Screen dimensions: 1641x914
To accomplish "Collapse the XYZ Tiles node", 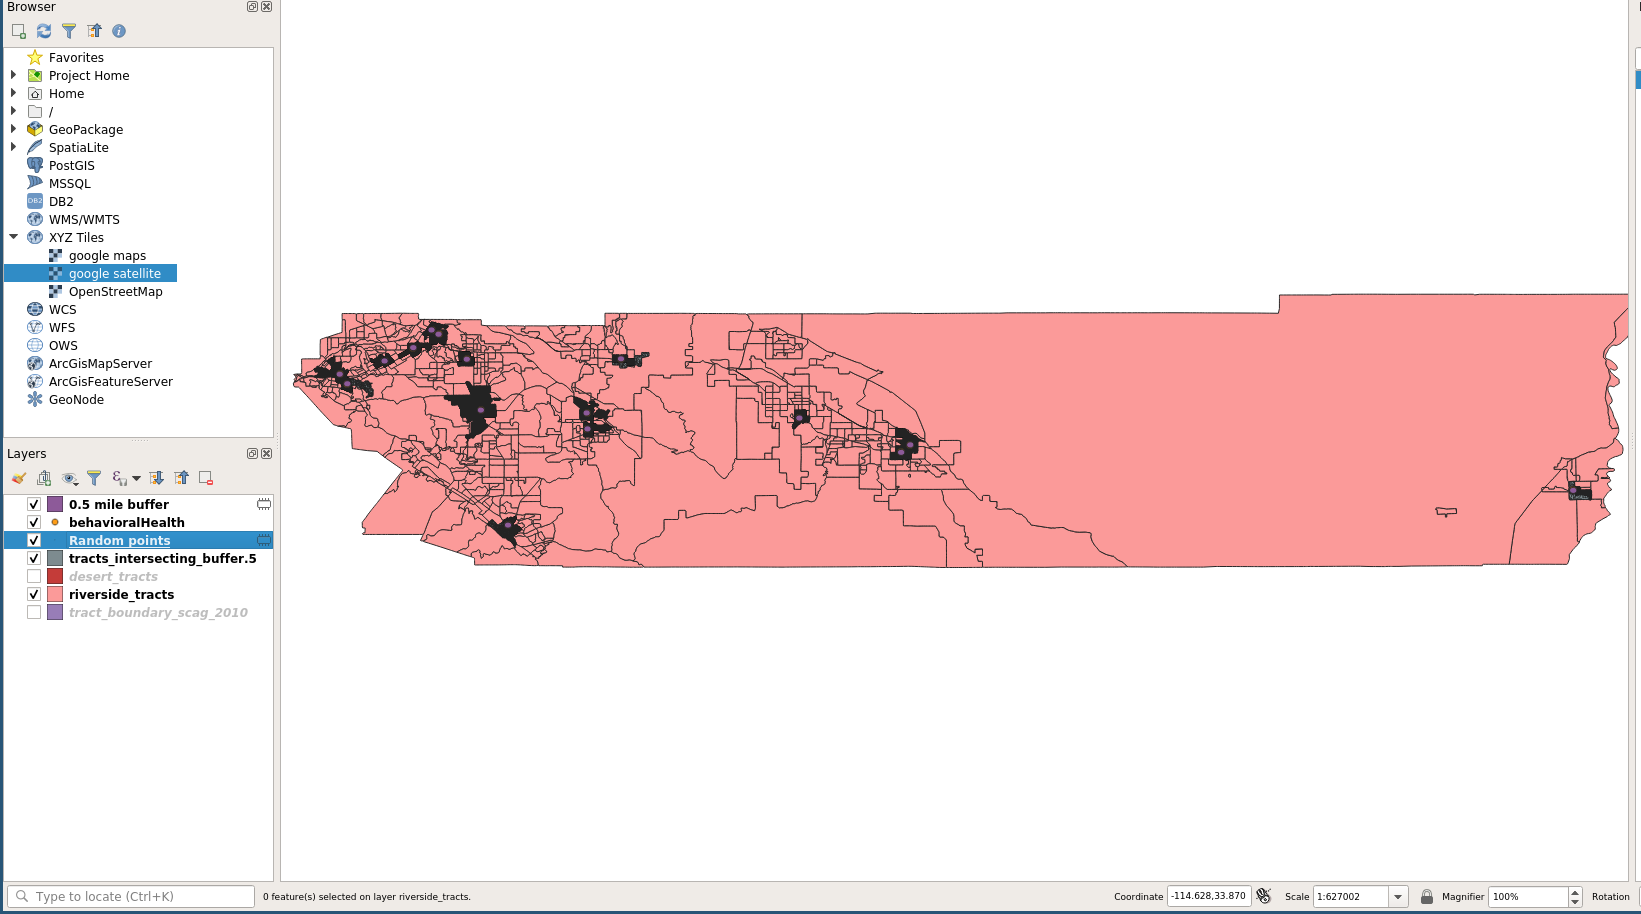I will coord(13,237).
